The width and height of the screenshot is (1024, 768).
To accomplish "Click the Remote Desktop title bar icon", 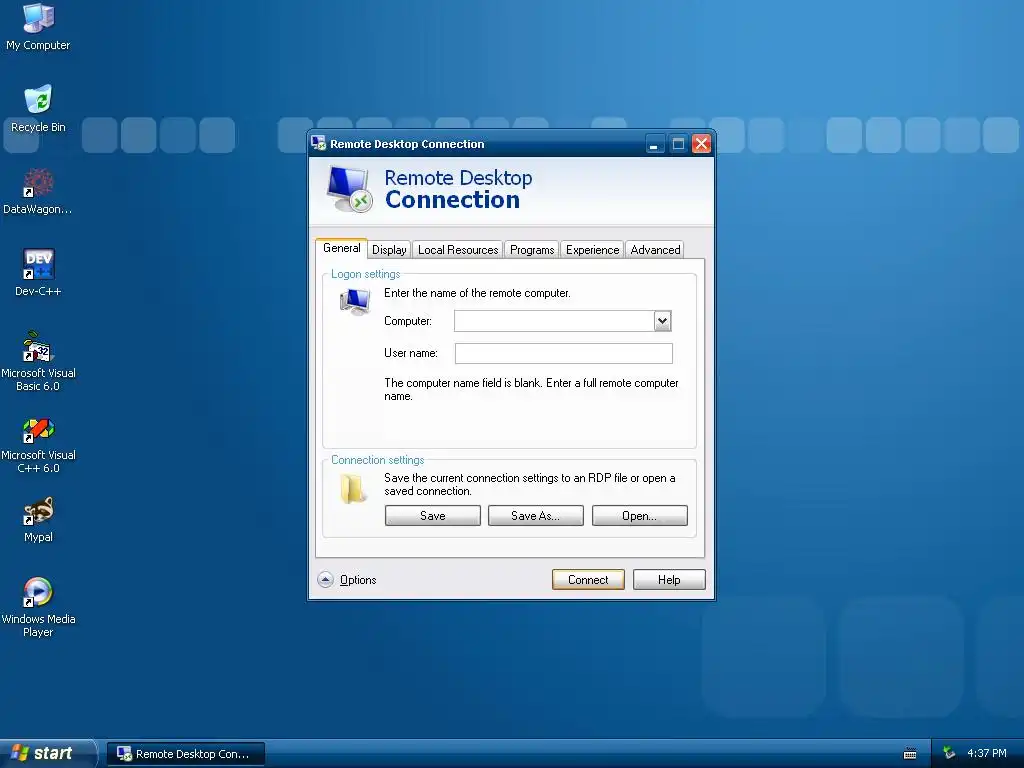I will point(319,143).
